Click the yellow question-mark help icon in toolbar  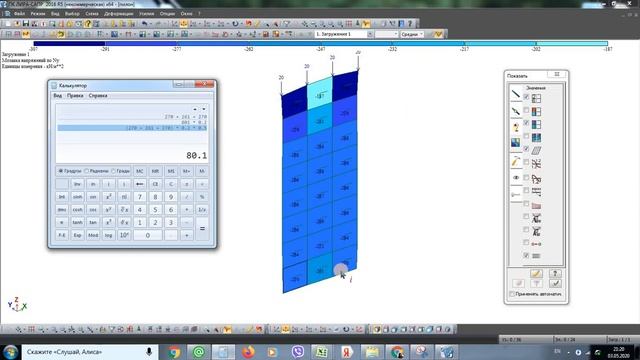click(x=87, y=24)
